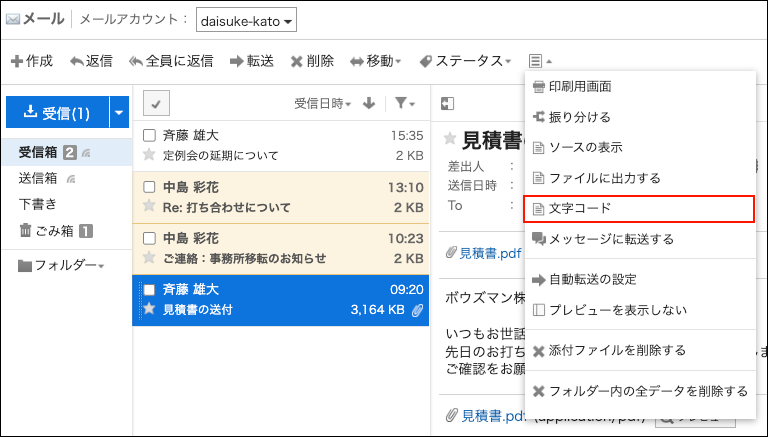
Task: Open the filter funnel dropdown
Action: click(405, 103)
